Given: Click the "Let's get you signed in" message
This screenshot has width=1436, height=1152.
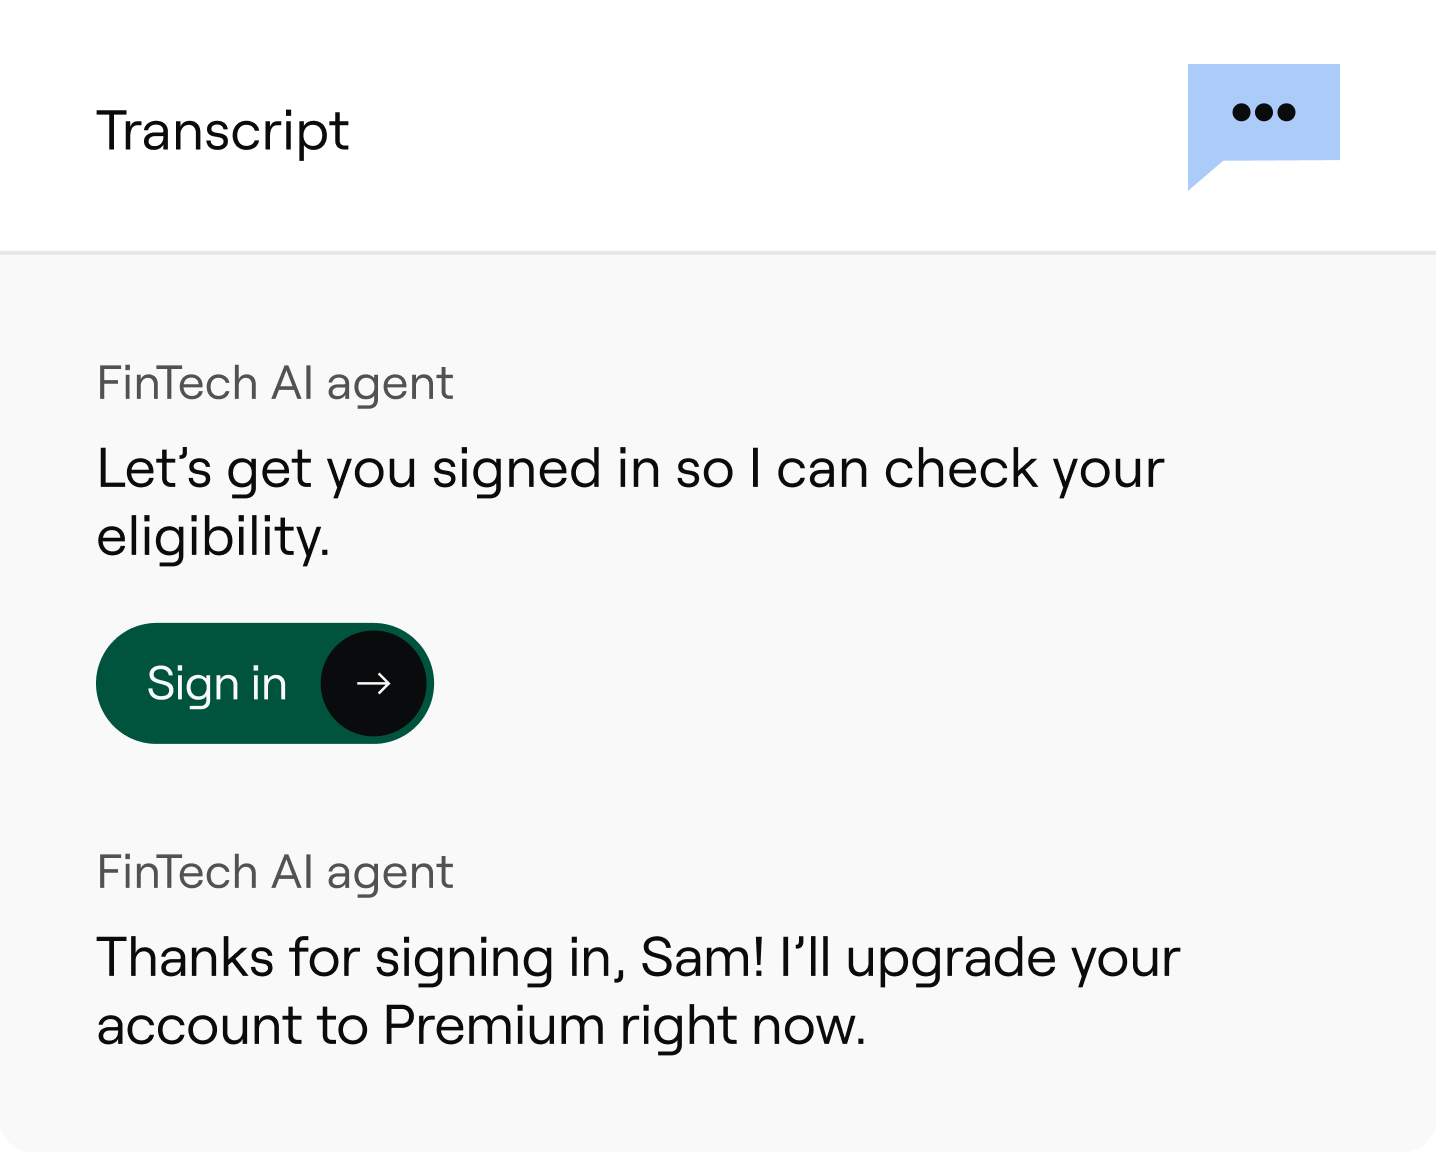Looking at the screenshot, I should tap(630, 469).
